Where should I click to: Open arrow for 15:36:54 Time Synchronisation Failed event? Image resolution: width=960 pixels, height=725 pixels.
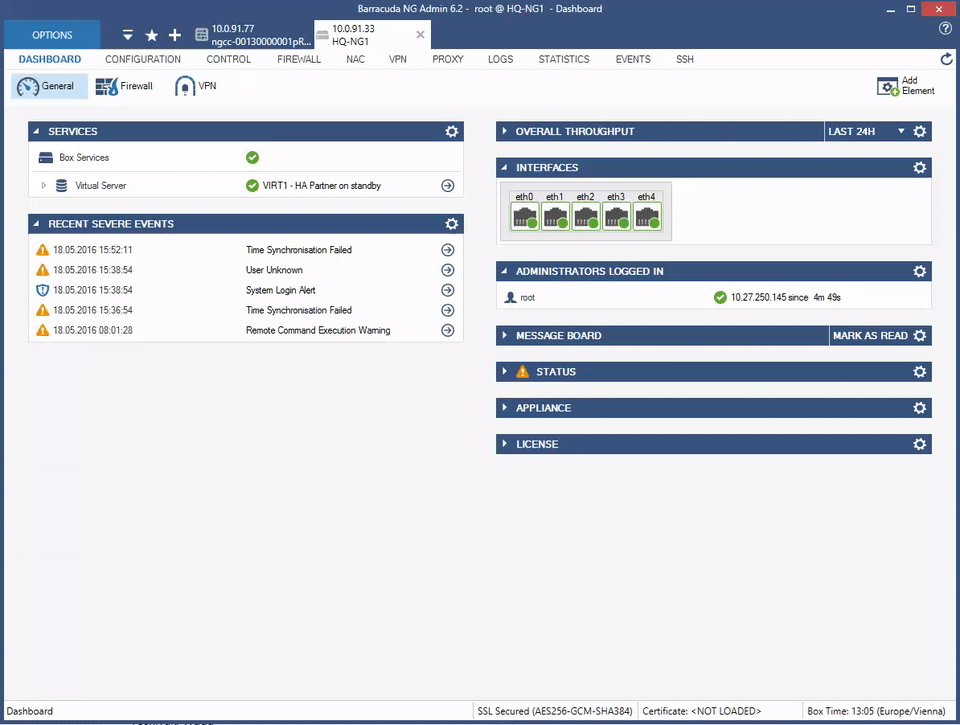tap(448, 310)
